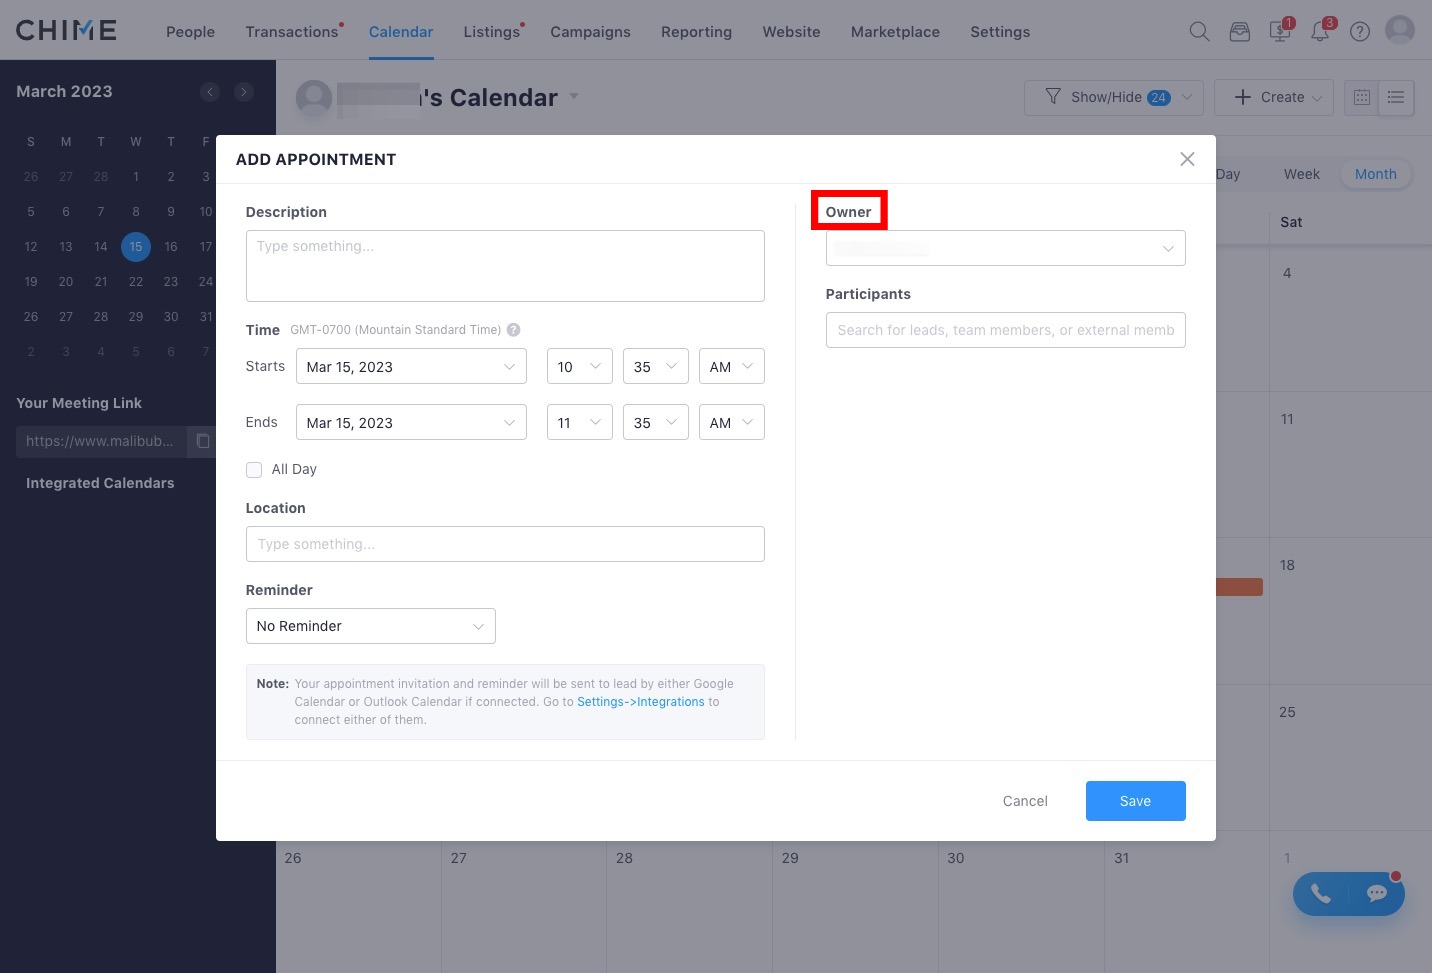The height and width of the screenshot is (973, 1432).
Task: Click the timezone help tooltip icon
Action: click(513, 330)
